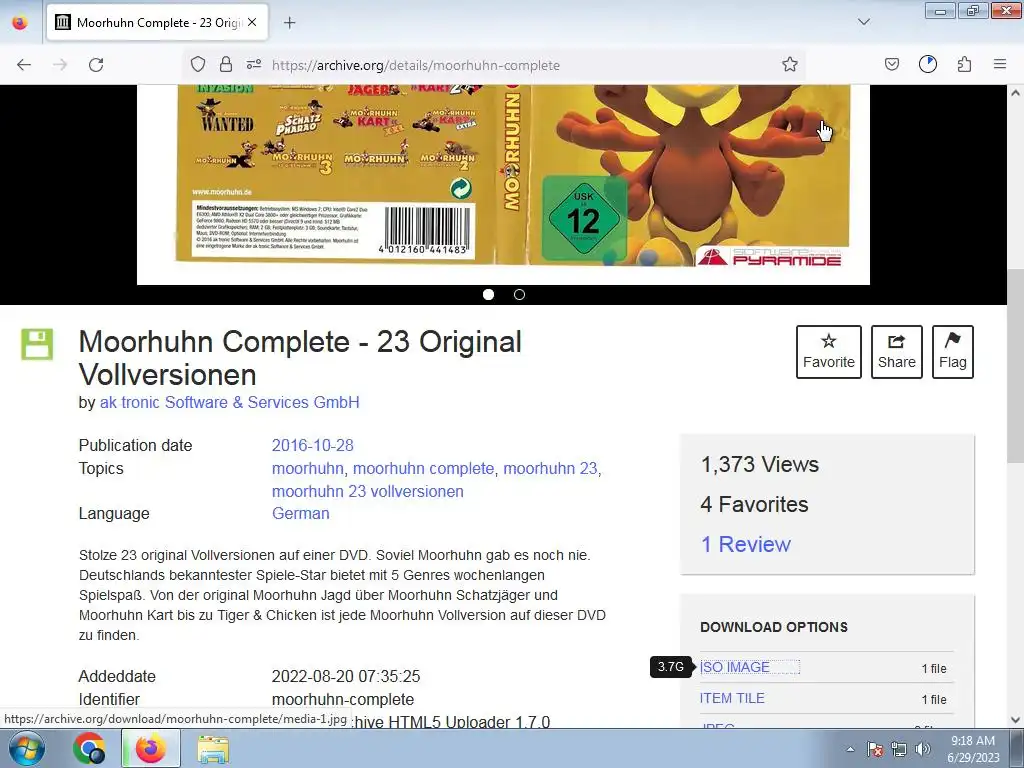Viewport: 1024px width, 768px height.
Task: Download the ISO IMAGE file
Action: click(735, 667)
